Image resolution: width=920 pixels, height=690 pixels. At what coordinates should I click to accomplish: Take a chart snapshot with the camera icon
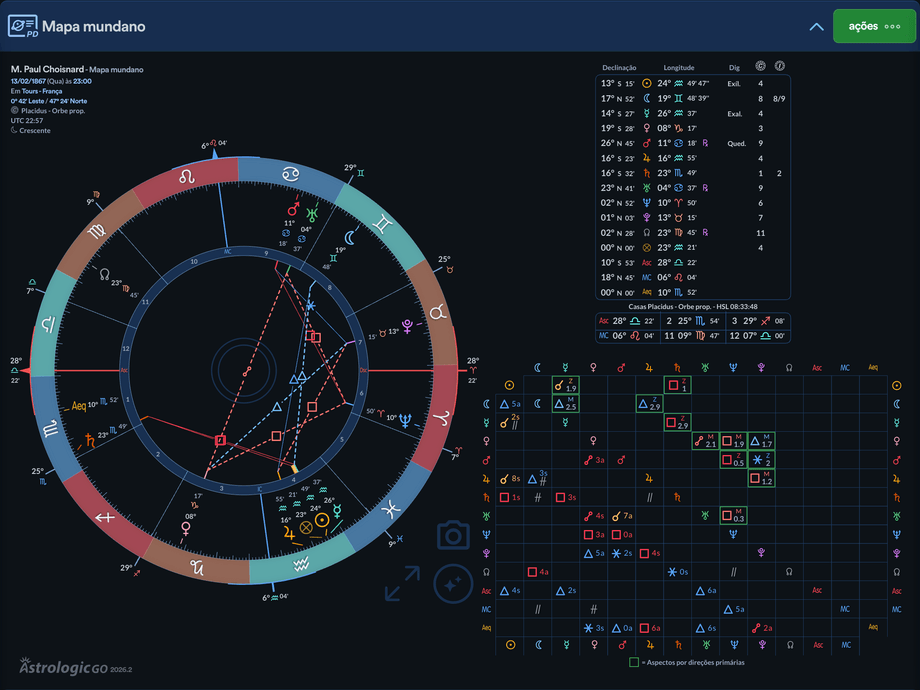(x=453, y=535)
